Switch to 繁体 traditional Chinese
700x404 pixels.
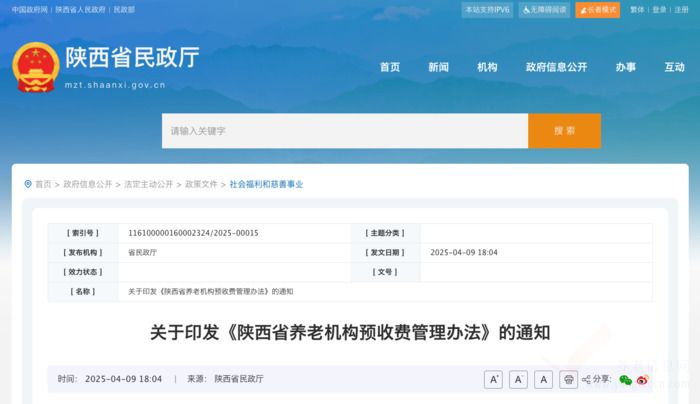coord(637,10)
